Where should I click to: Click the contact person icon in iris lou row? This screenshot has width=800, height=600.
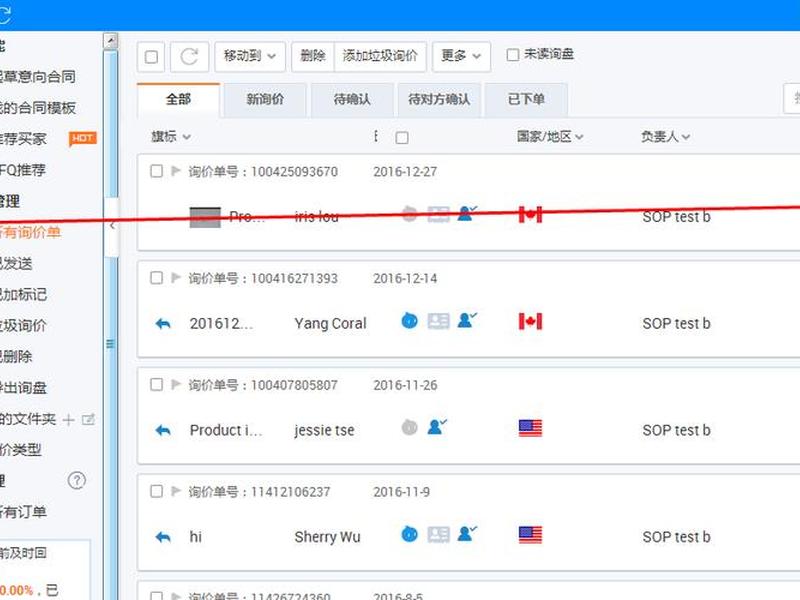tap(467, 213)
